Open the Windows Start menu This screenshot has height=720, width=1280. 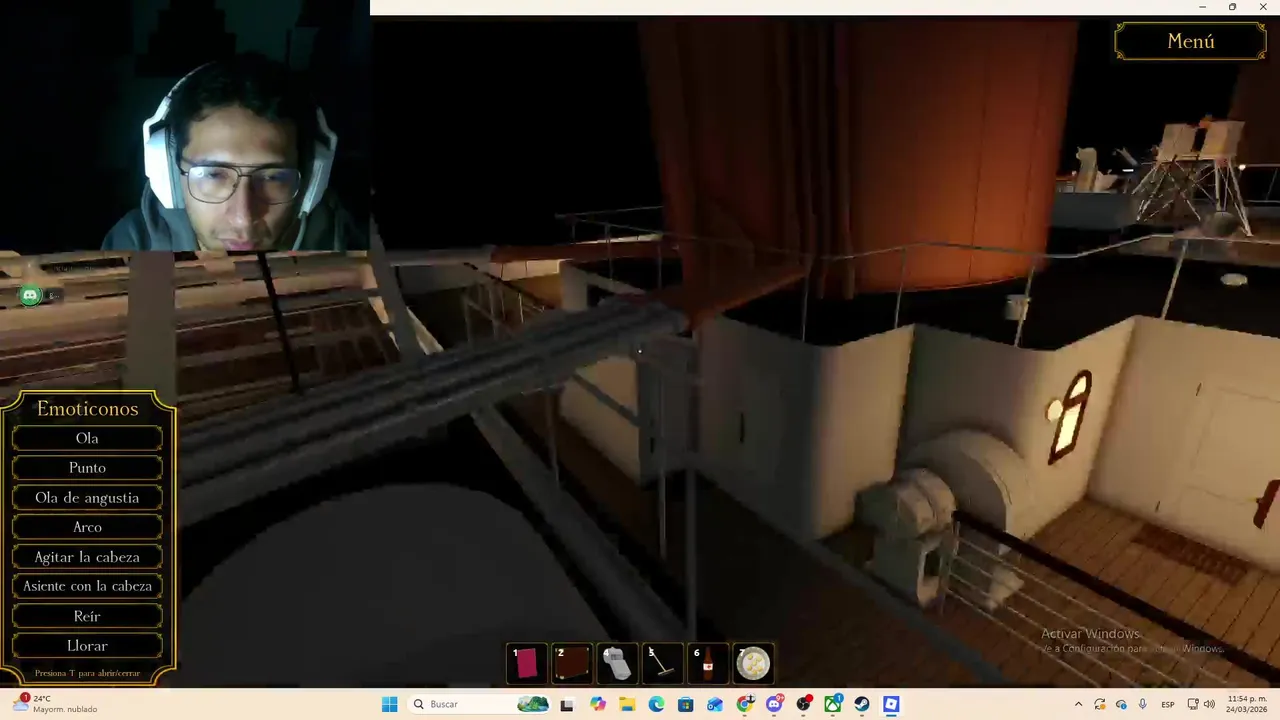389,704
